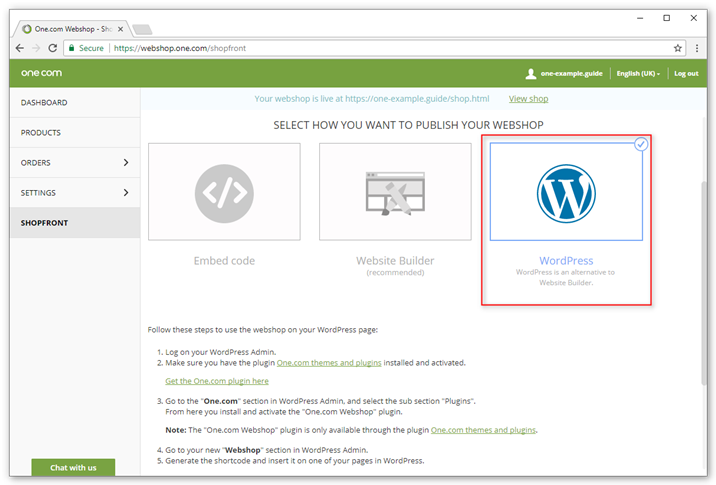Open a new browser tab
Viewport: 716px width, 485px height.
[x=142, y=30]
